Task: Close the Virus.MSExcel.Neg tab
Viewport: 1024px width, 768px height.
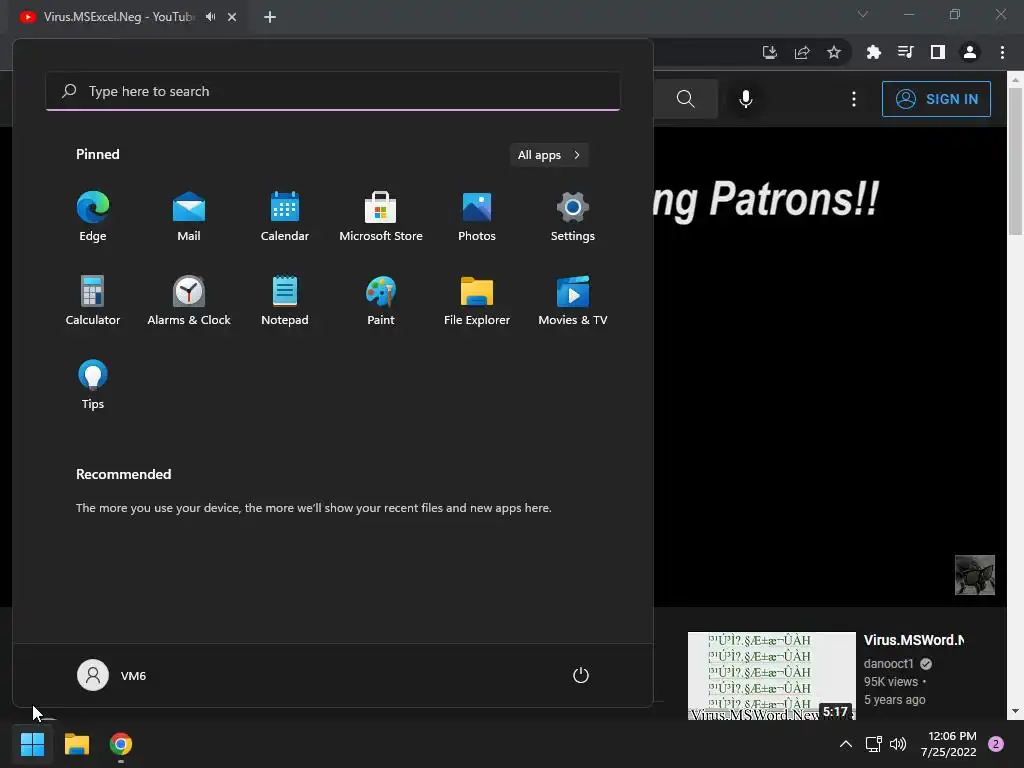Action: click(x=232, y=17)
